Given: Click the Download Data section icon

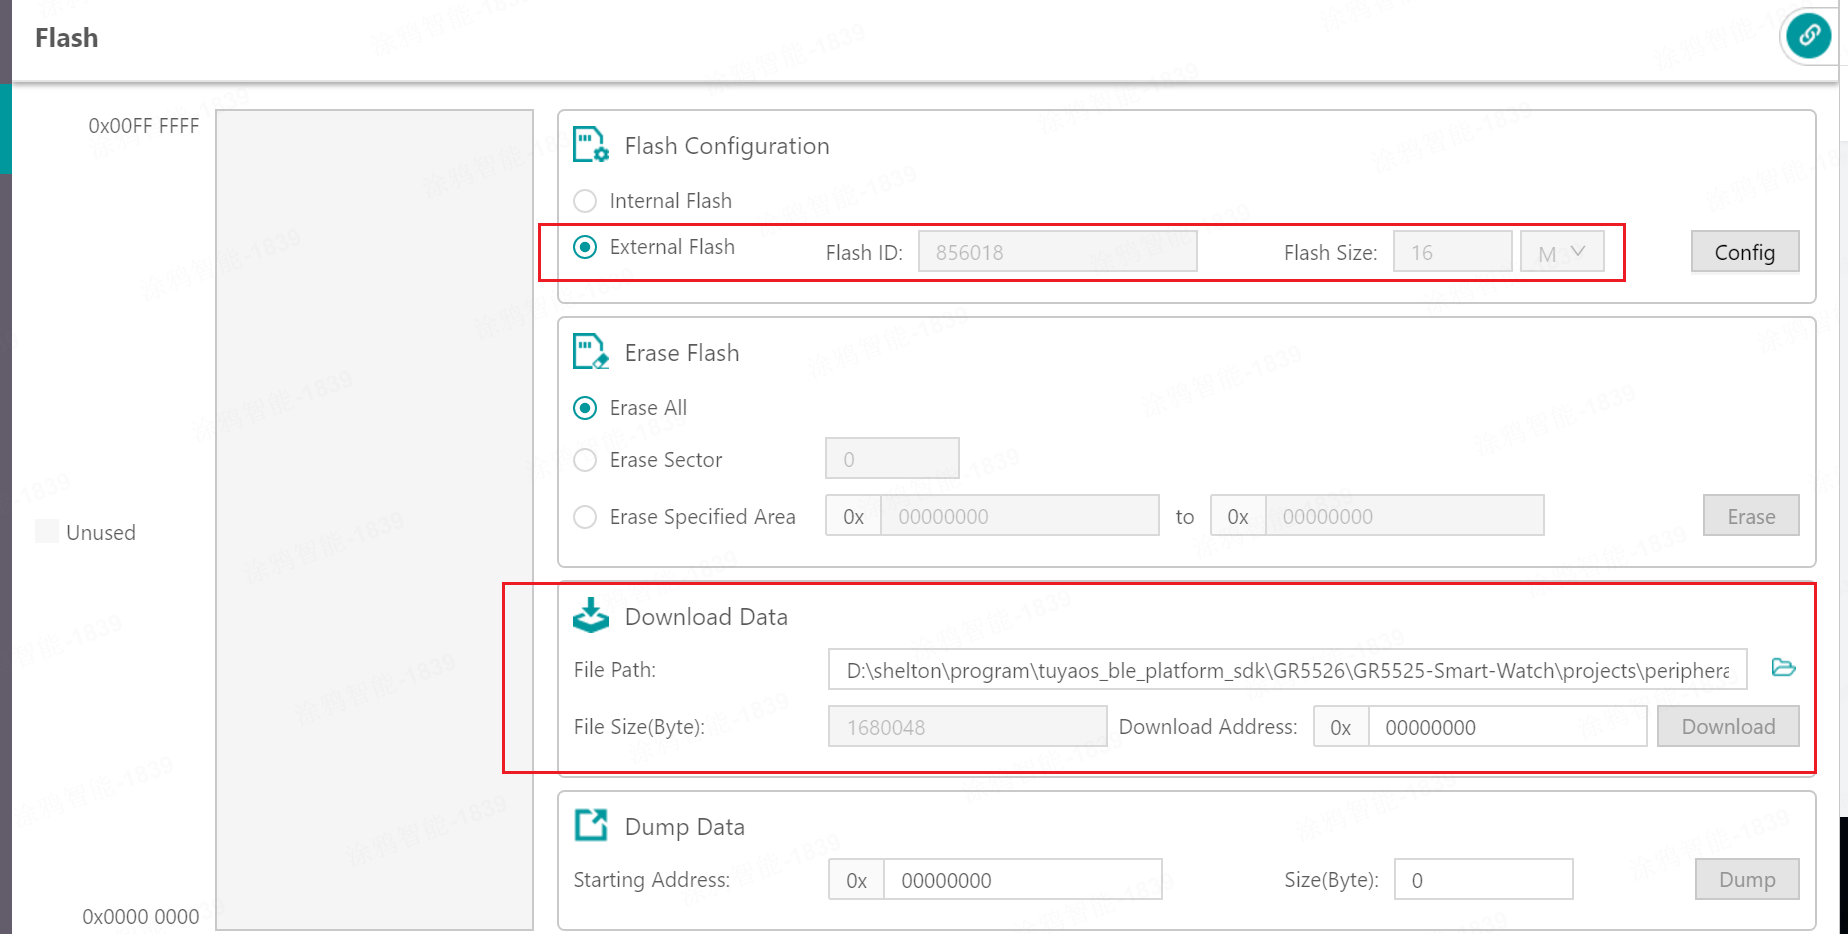Looking at the screenshot, I should pos(590,616).
